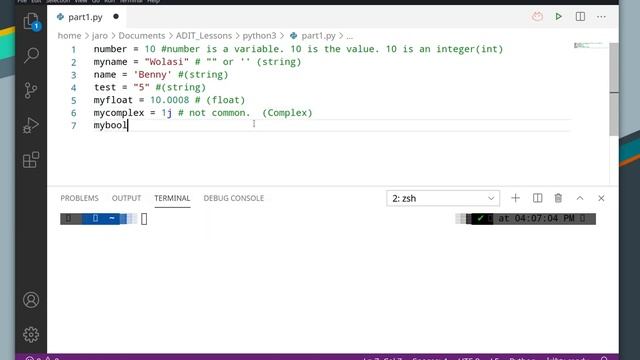Screen dimensions: 640x360
Task: Click the breadcrumb ellipsis after part1.py
Action: [350, 36]
